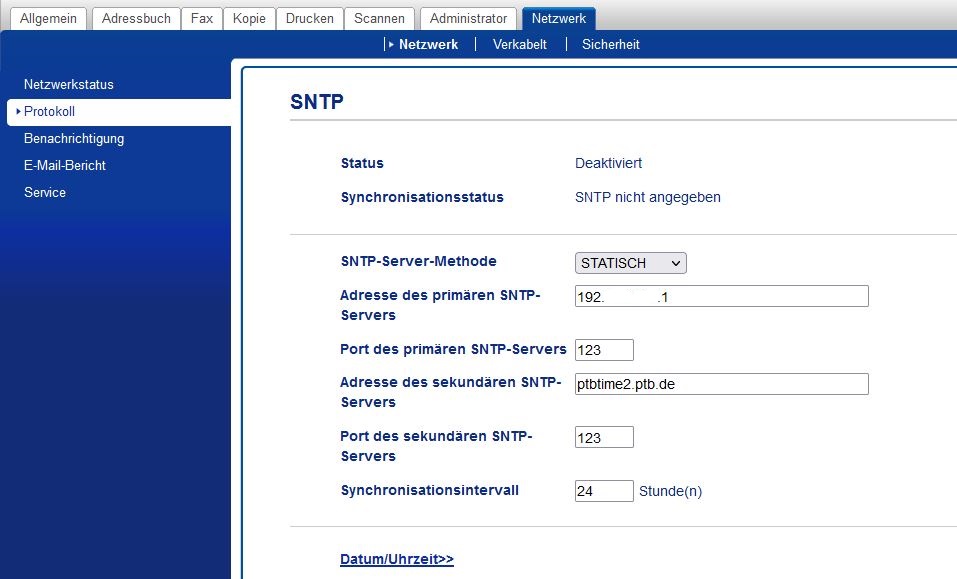The image size is (957, 579).
Task: Open the Allgemein tab
Action: tap(49, 18)
